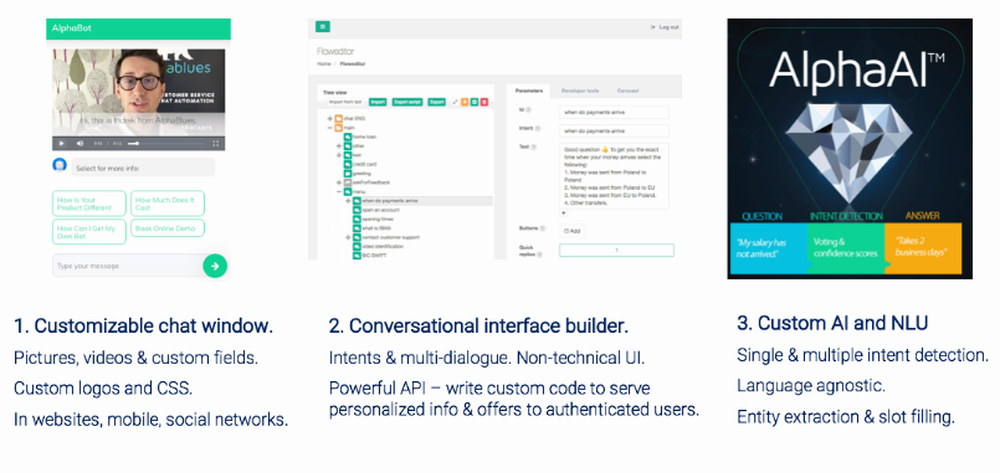Click the green Export button
This screenshot has width=1000, height=473.
pos(437,102)
